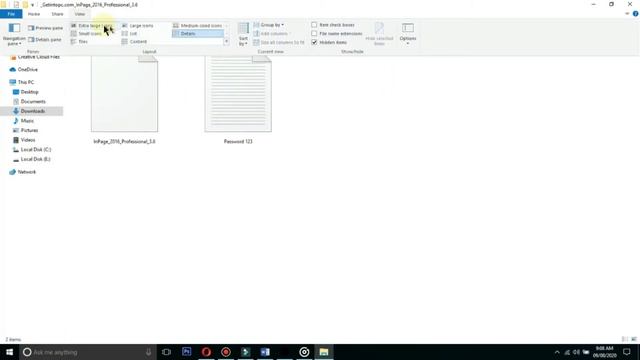Open Desktop folder in sidebar
The width and height of the screenshot is (640, 360).
pyautogui.click(x=26, y=92)
